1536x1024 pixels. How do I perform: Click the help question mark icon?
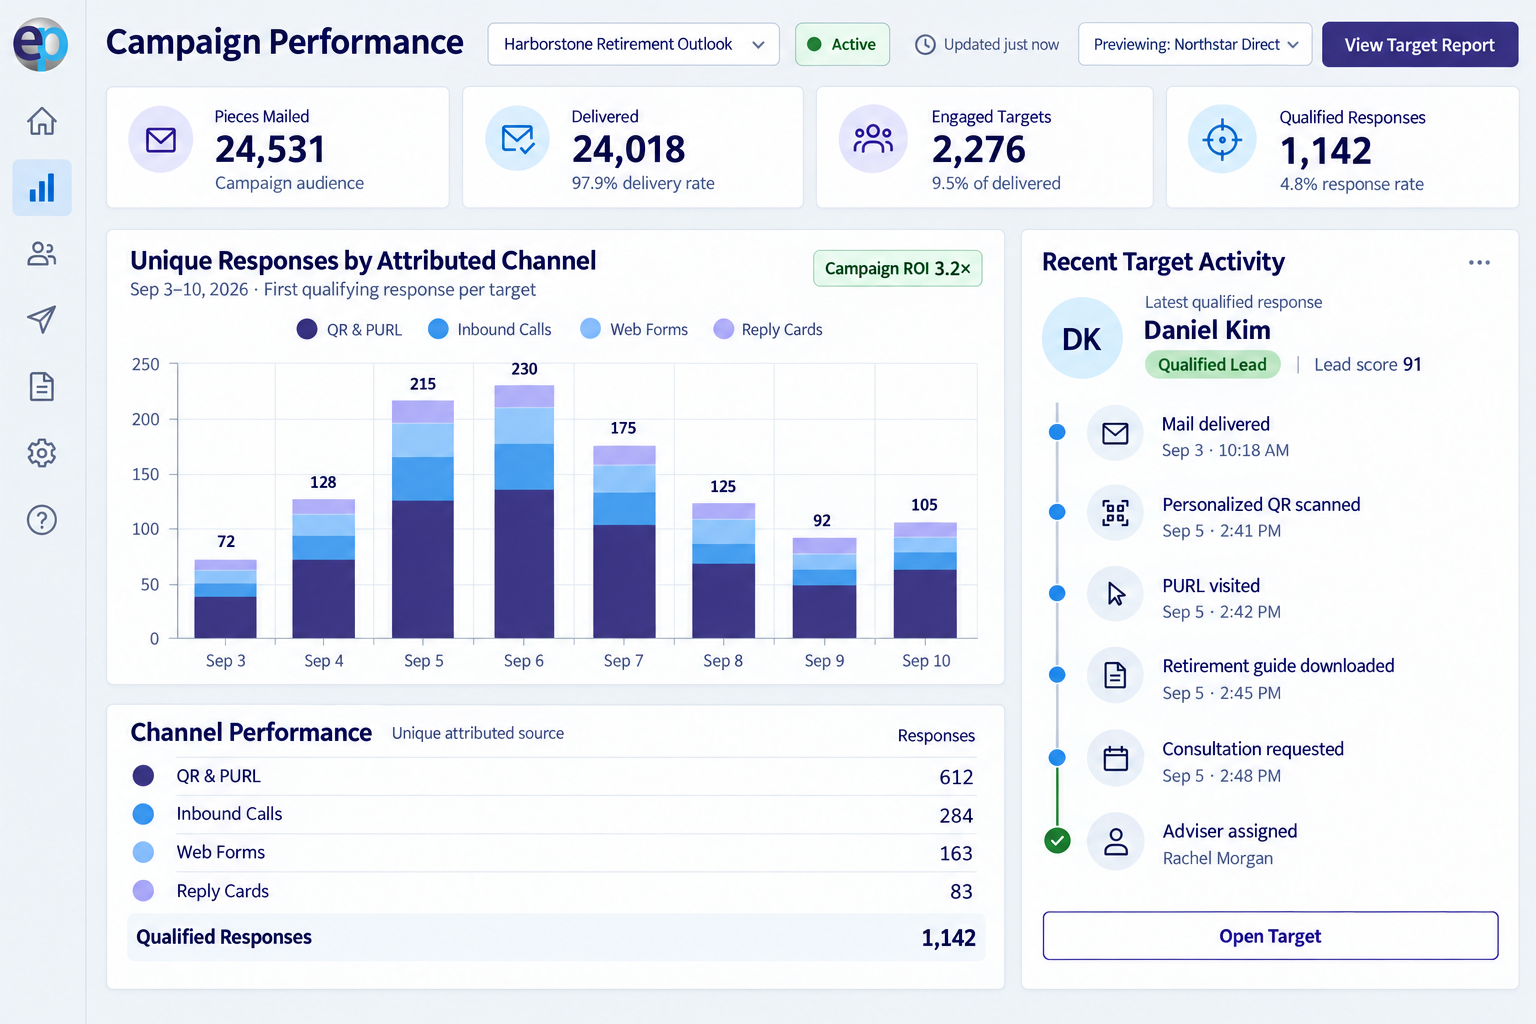(42, 520)
